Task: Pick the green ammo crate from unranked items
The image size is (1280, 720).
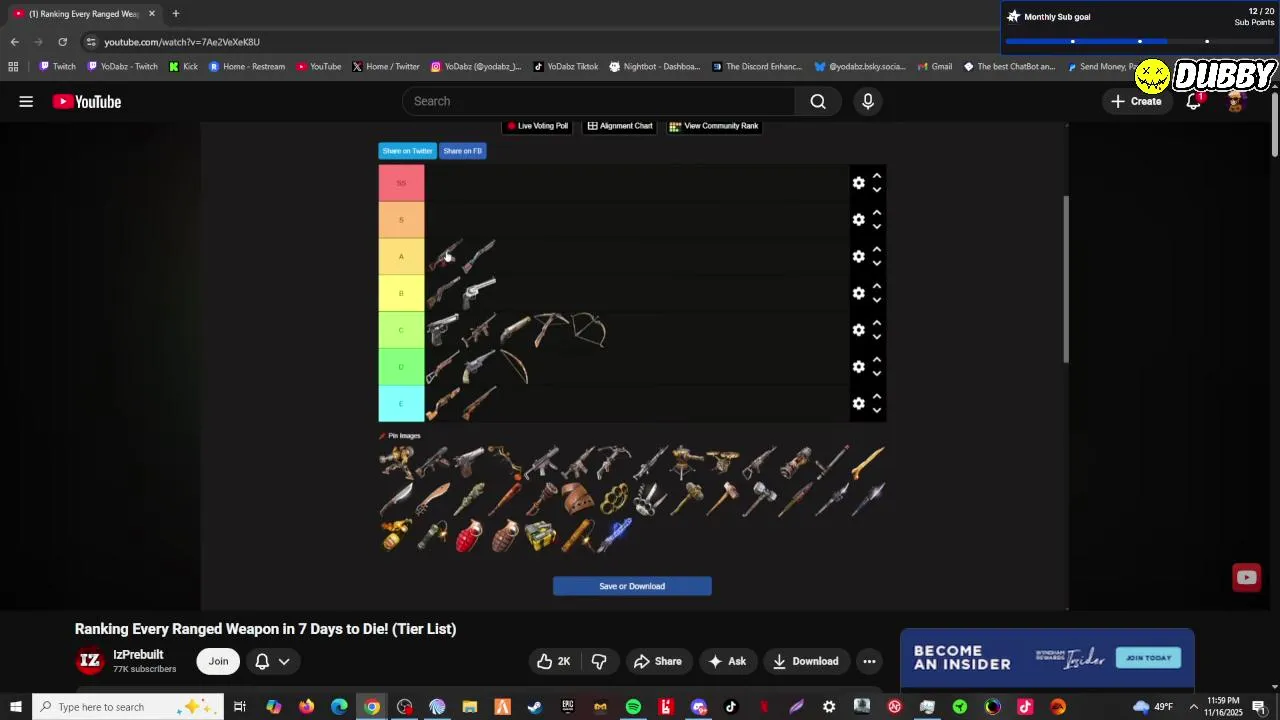Action: (540, 535)
